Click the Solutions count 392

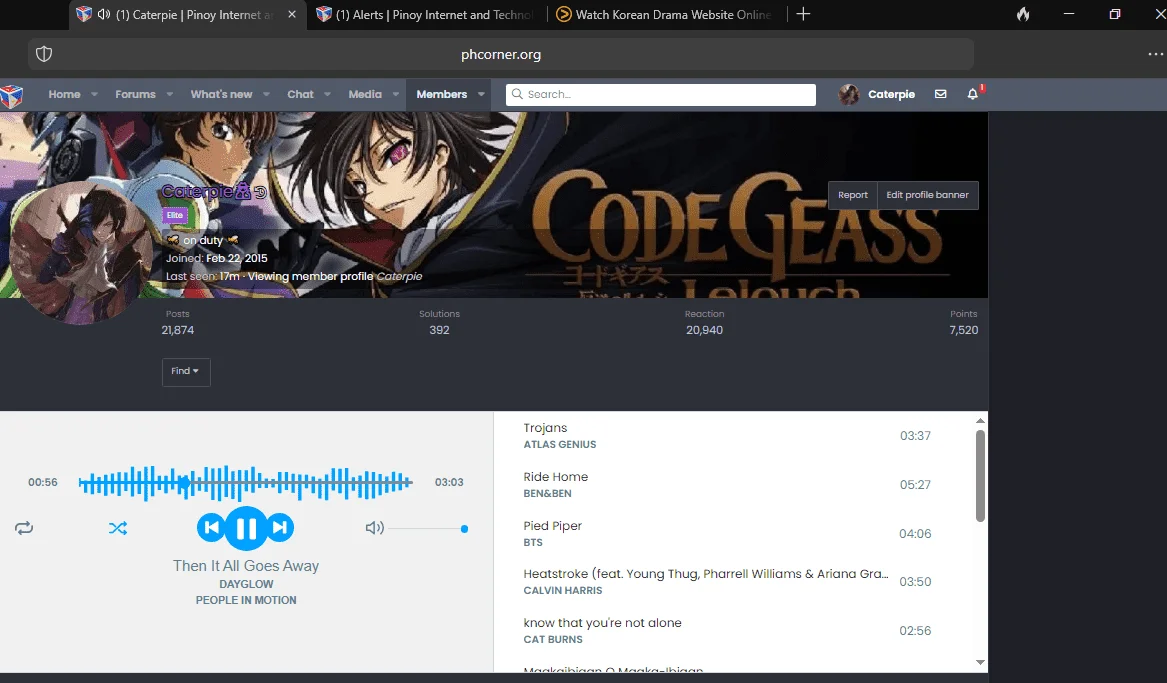tap(439, 330)
